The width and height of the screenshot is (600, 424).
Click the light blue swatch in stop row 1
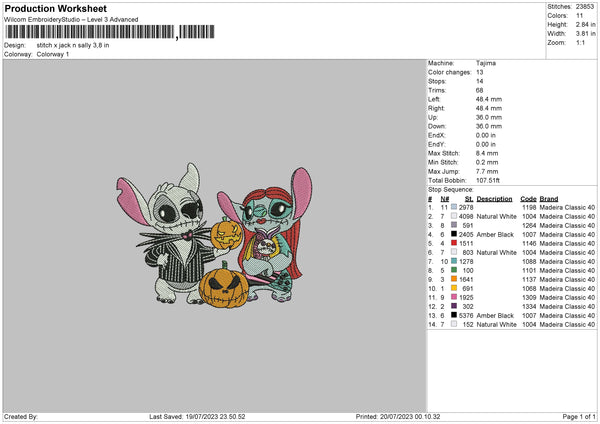454,207
